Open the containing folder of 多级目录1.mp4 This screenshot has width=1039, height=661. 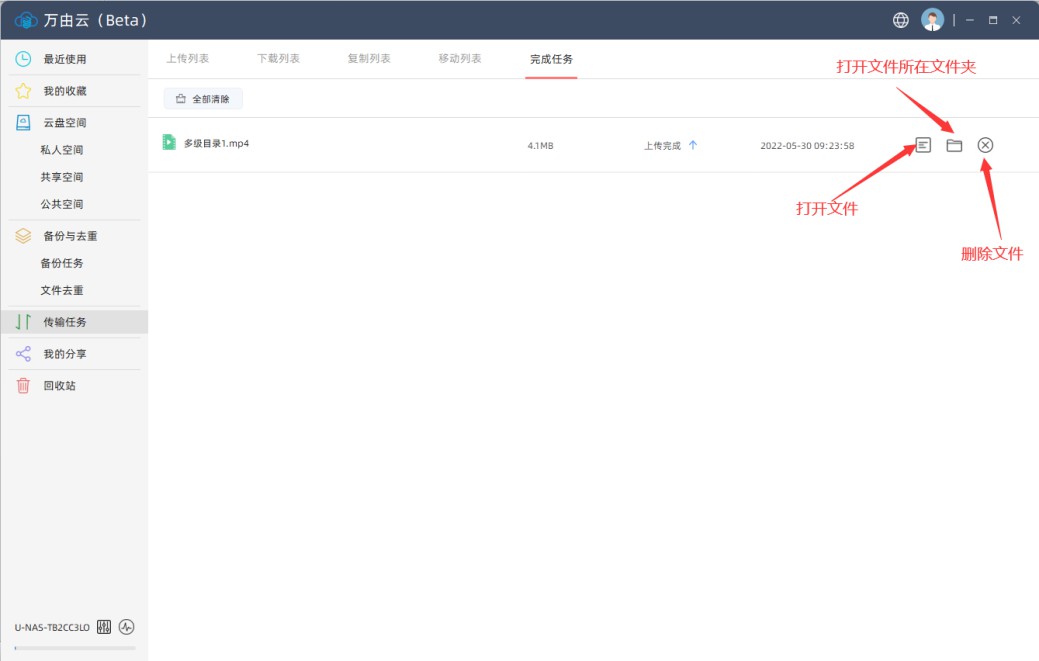(x=954, y=145)
